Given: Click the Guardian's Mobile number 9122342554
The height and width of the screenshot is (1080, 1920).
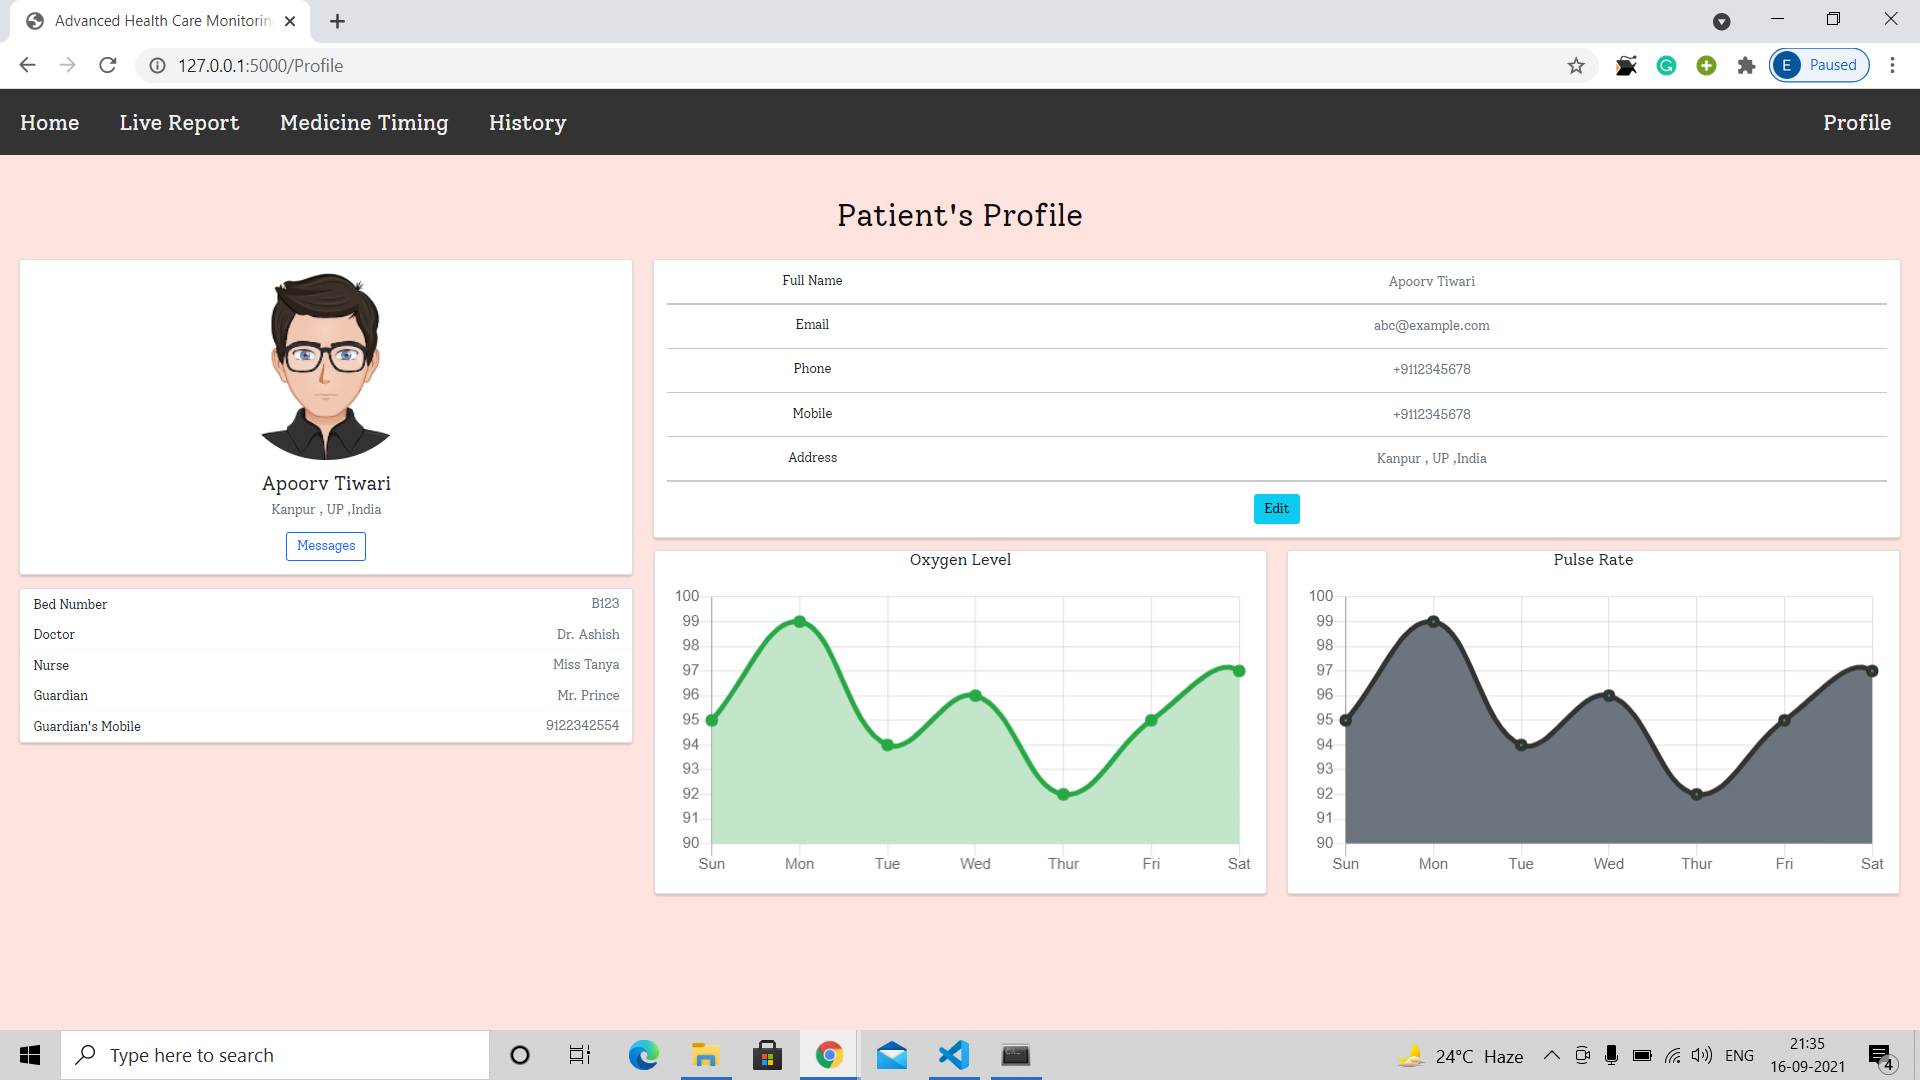Looking at the screenshot, I should [582, 726].
